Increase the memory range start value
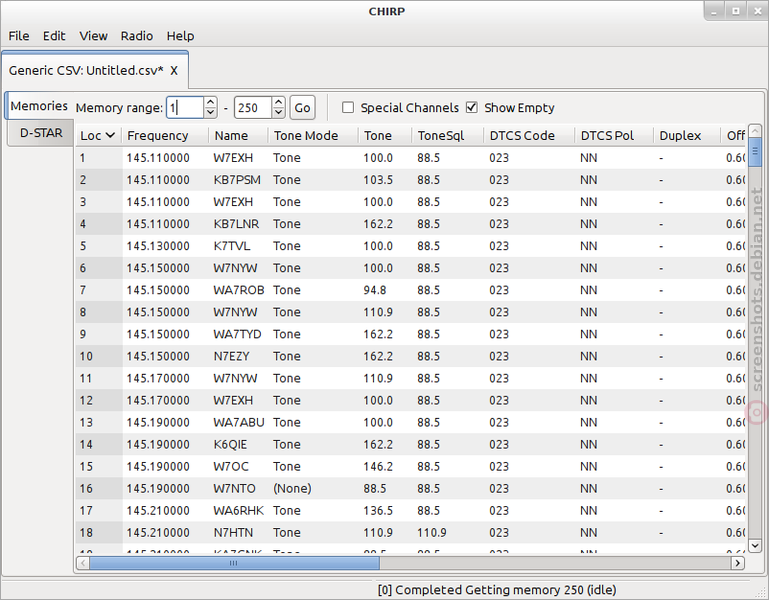Viewport: 769px width, 600px height. tap(210, 103)
